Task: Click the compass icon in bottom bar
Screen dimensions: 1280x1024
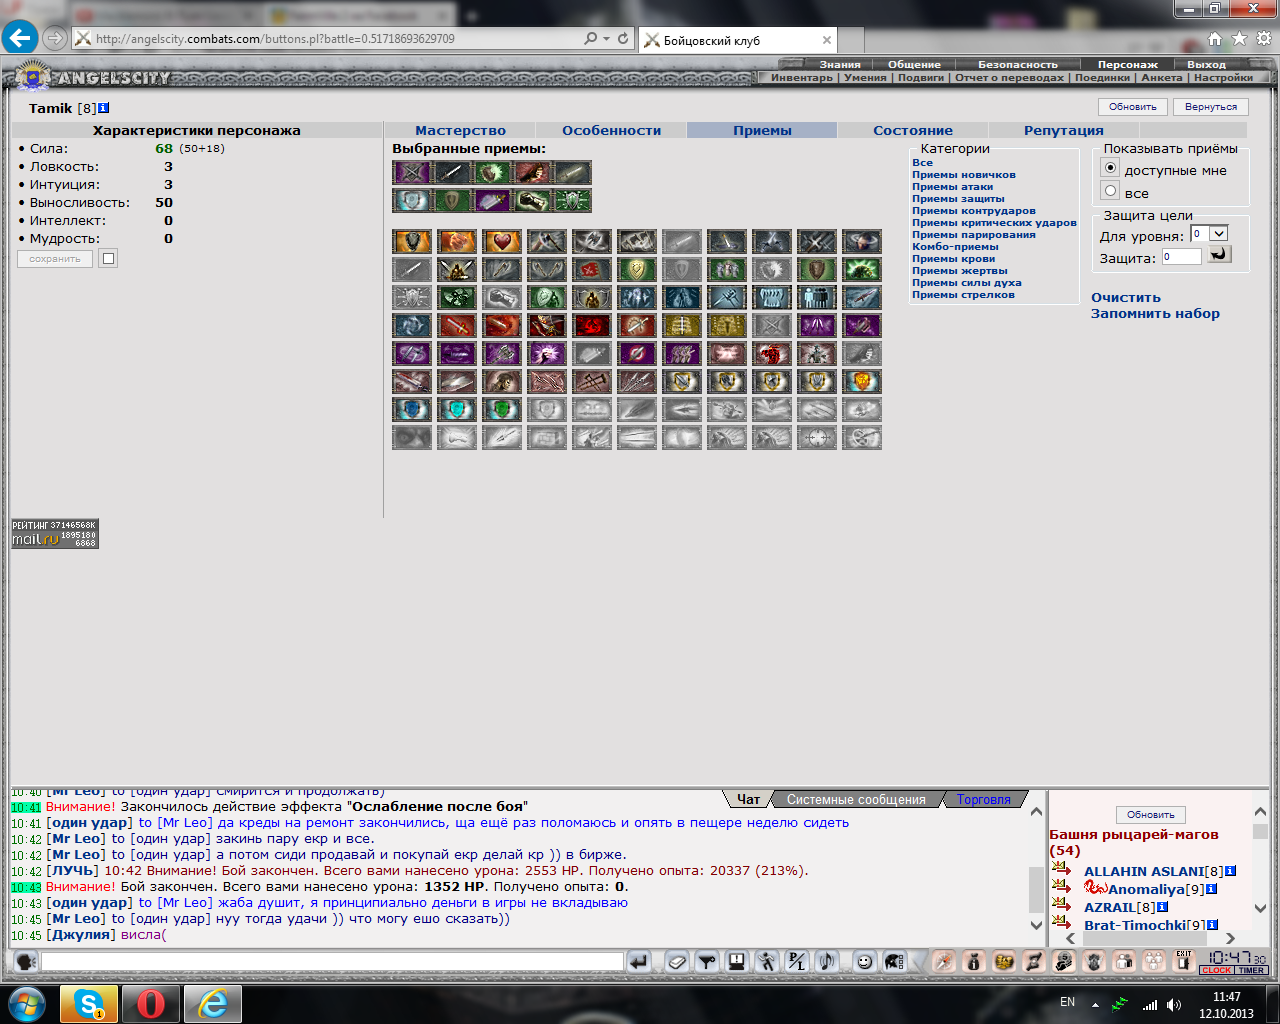Action: [x=944, y=962]
